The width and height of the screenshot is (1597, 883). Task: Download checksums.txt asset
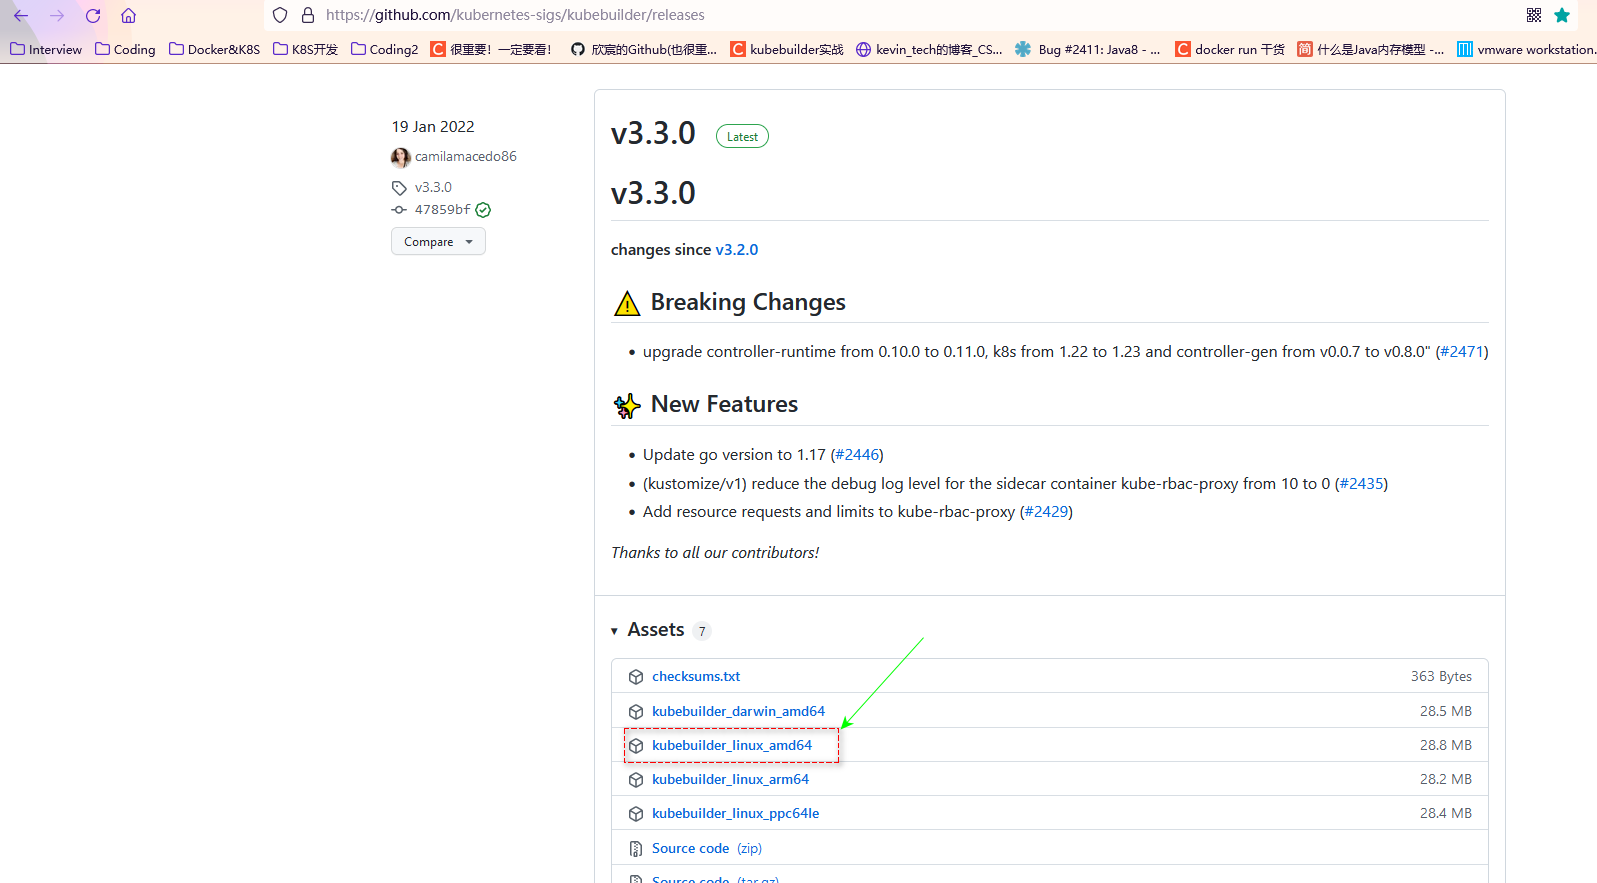pos(696,676)
